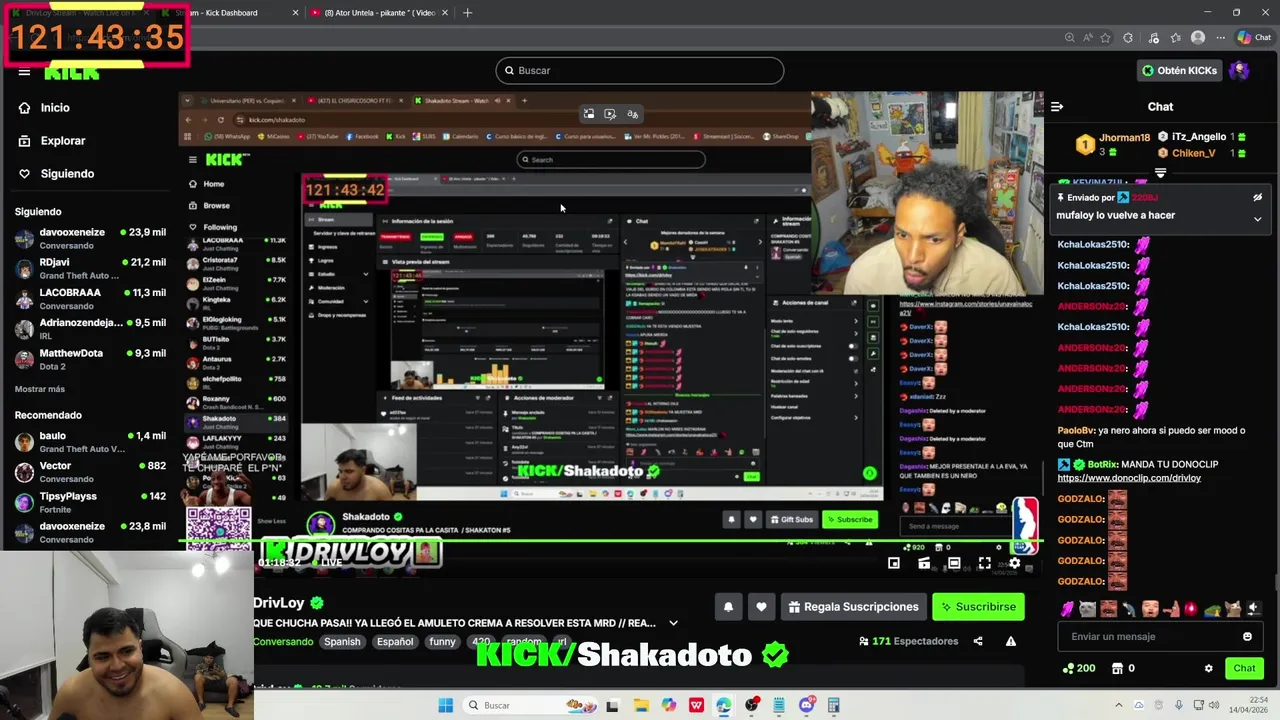Viewport: 1280px width, 720px height.
Task: Focus the Buscar search bar
Action: [640, 71]
